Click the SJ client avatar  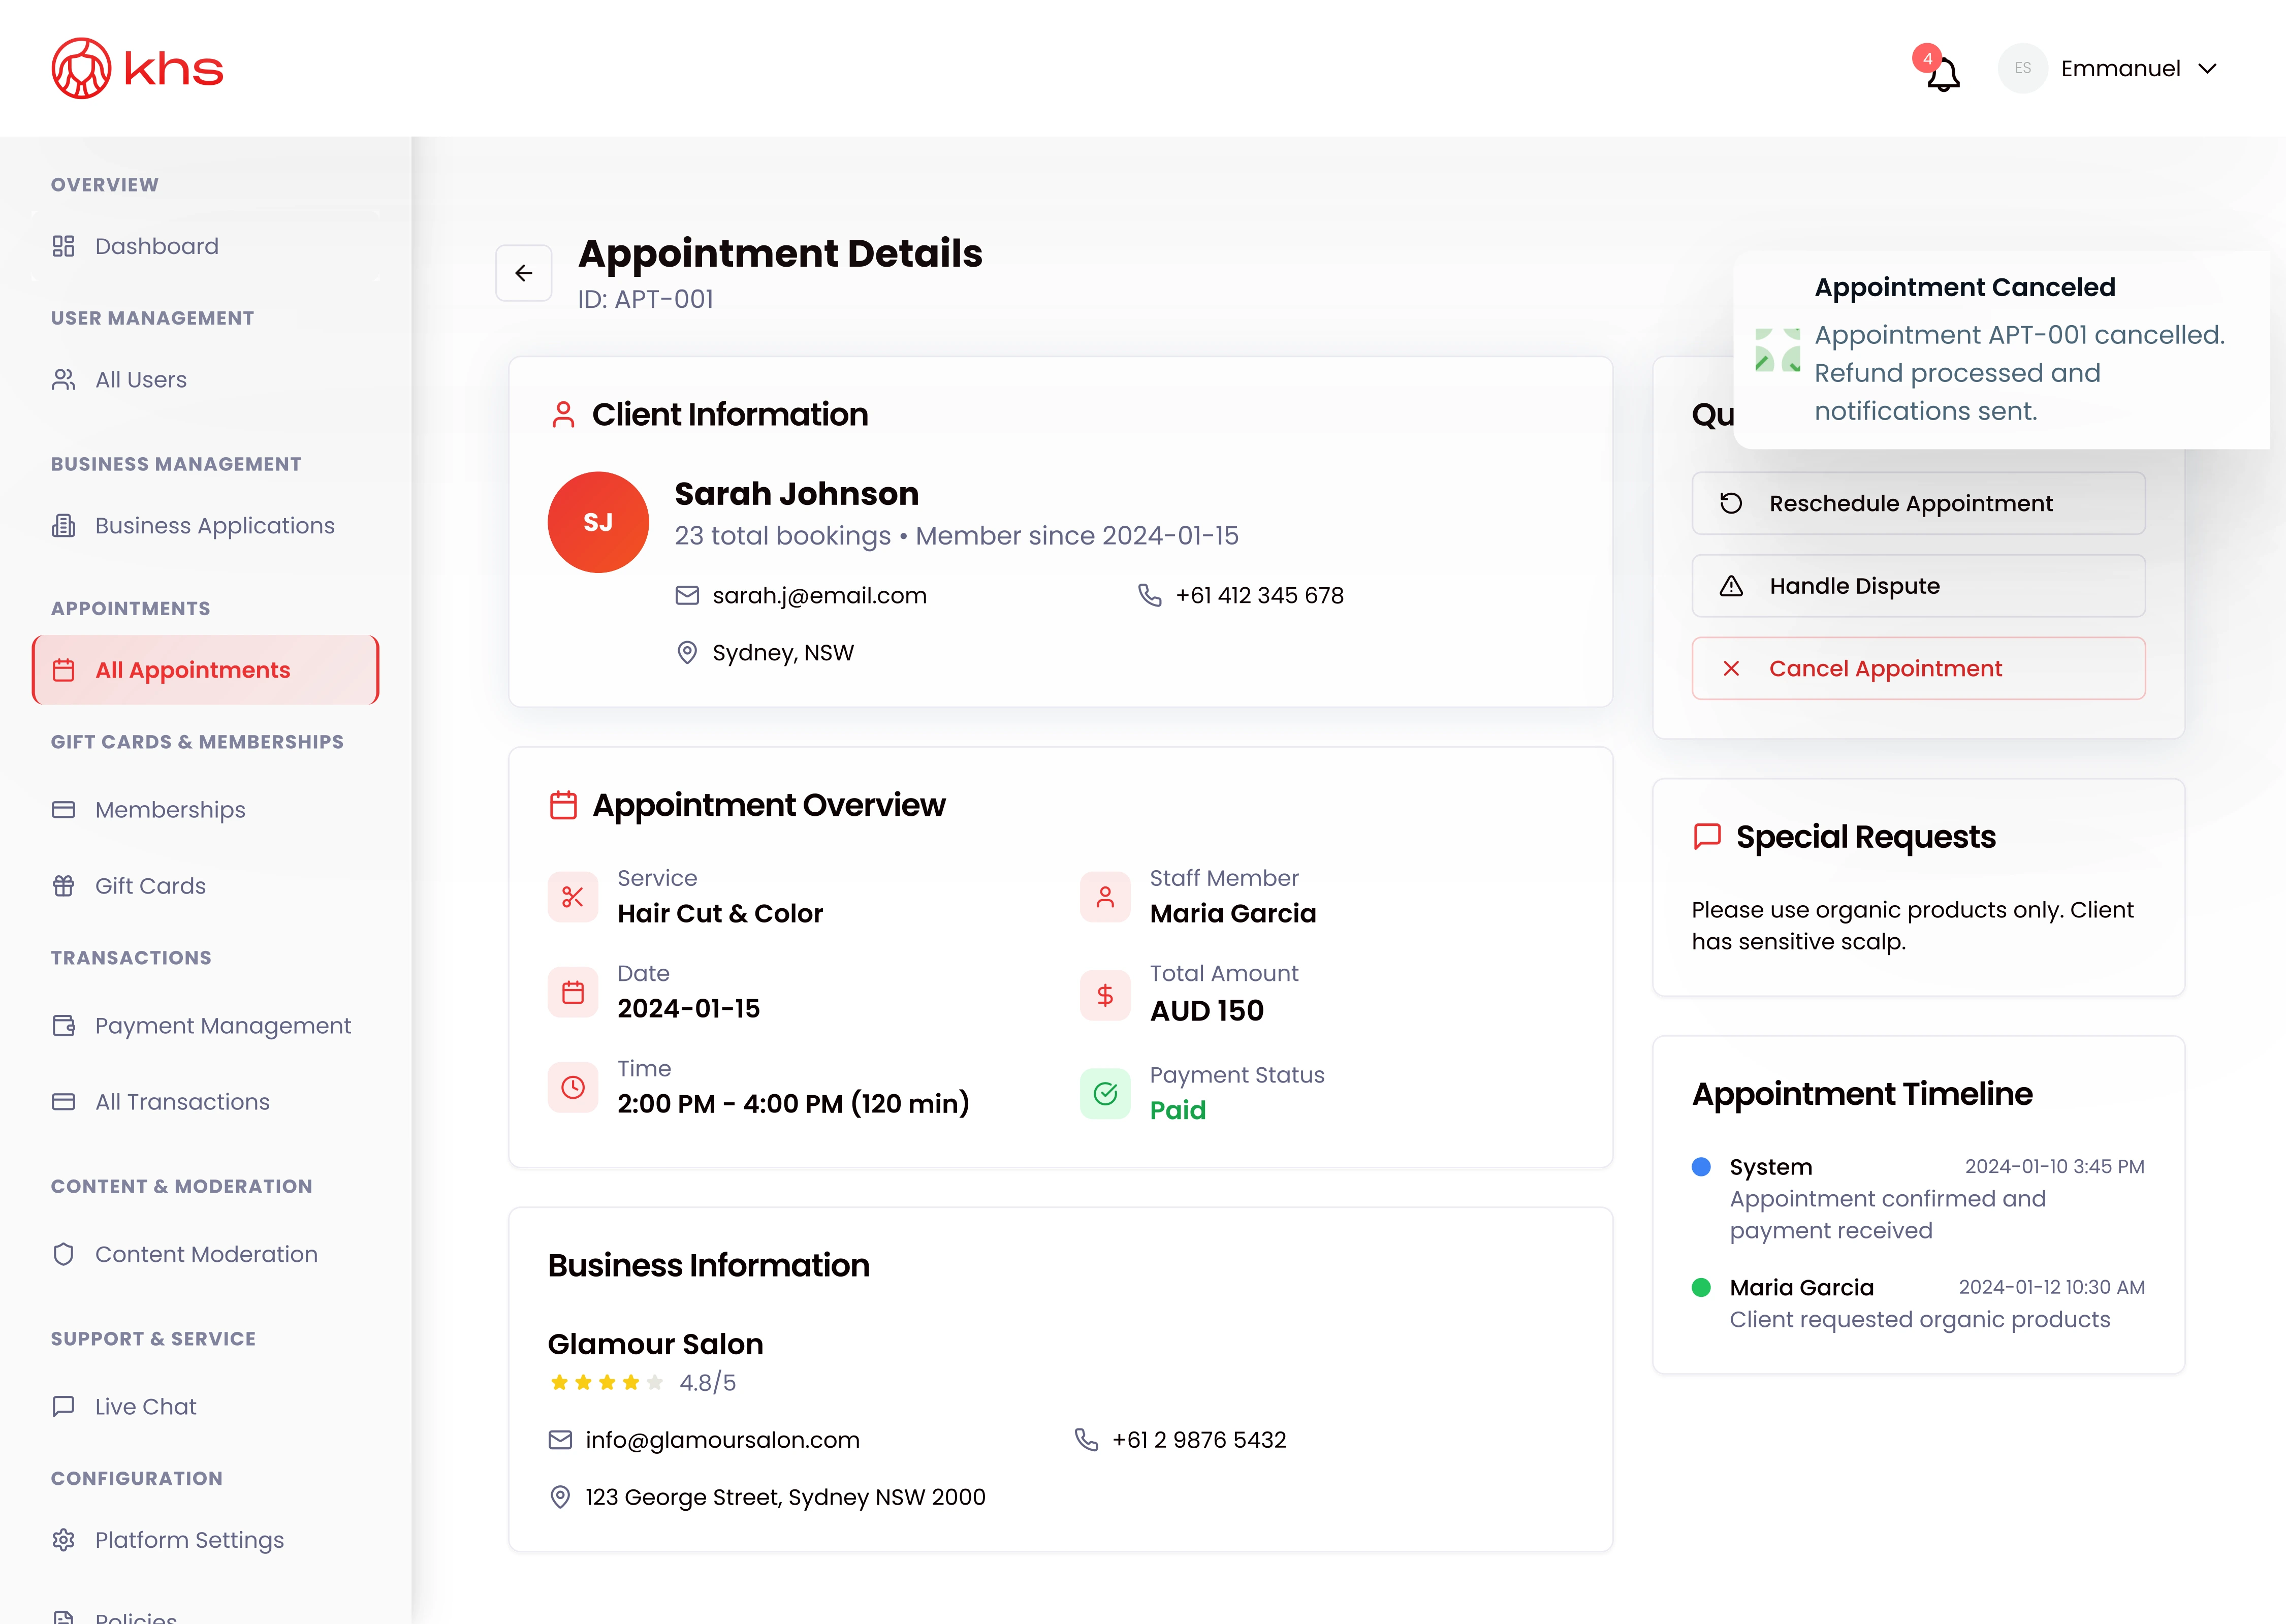[x=598, y=522]
